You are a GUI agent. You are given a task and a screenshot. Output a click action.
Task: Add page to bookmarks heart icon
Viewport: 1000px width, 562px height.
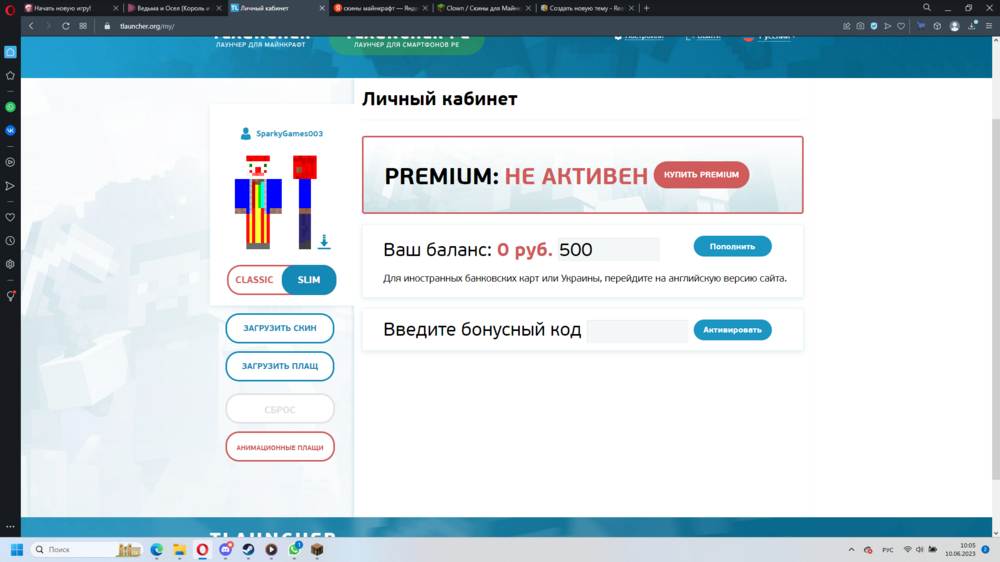point(901,26)
